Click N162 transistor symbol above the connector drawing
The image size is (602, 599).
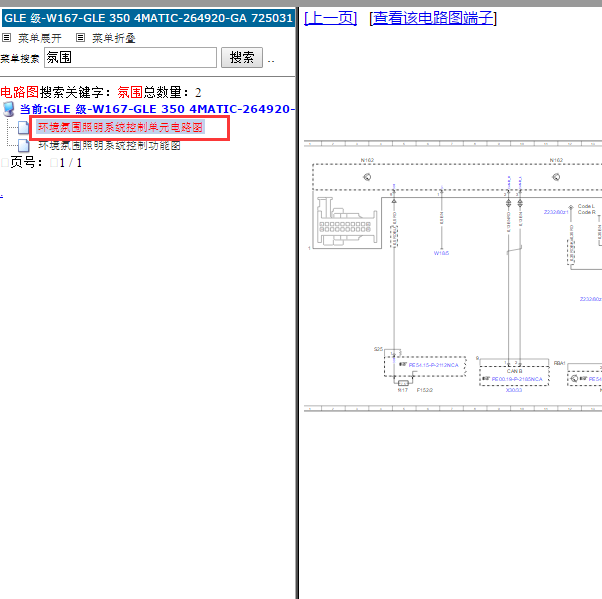367,177
